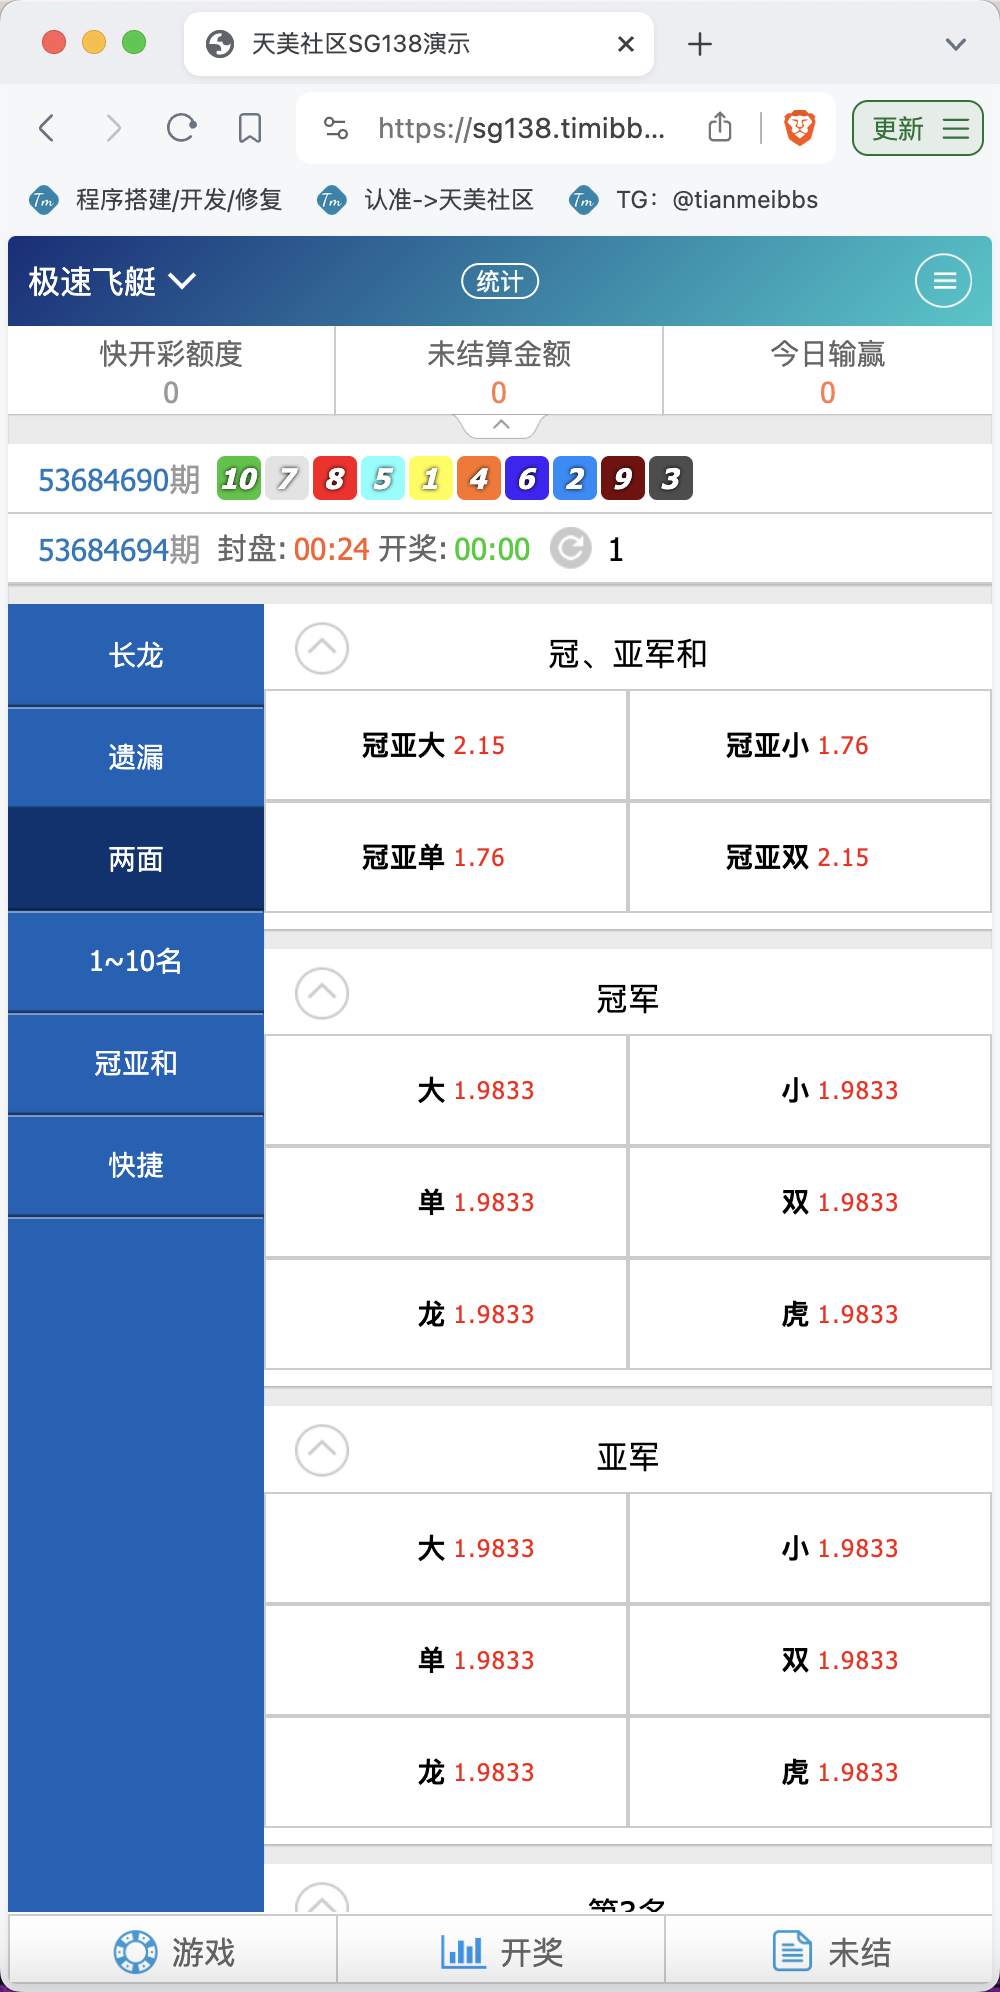This screenshot has width=1000, height=1992.
Task: Open site settings icon beside URL
Action: [336, 128]
